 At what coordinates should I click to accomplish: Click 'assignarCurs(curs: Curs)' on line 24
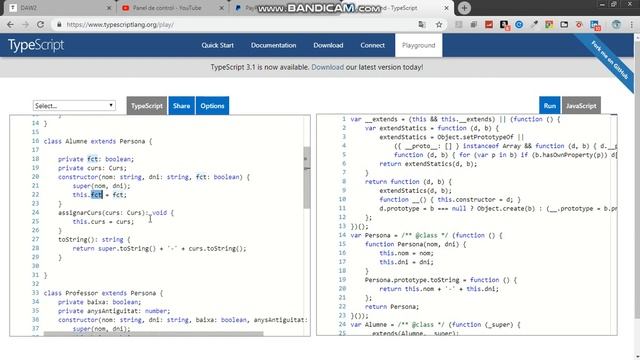point(102,213)
